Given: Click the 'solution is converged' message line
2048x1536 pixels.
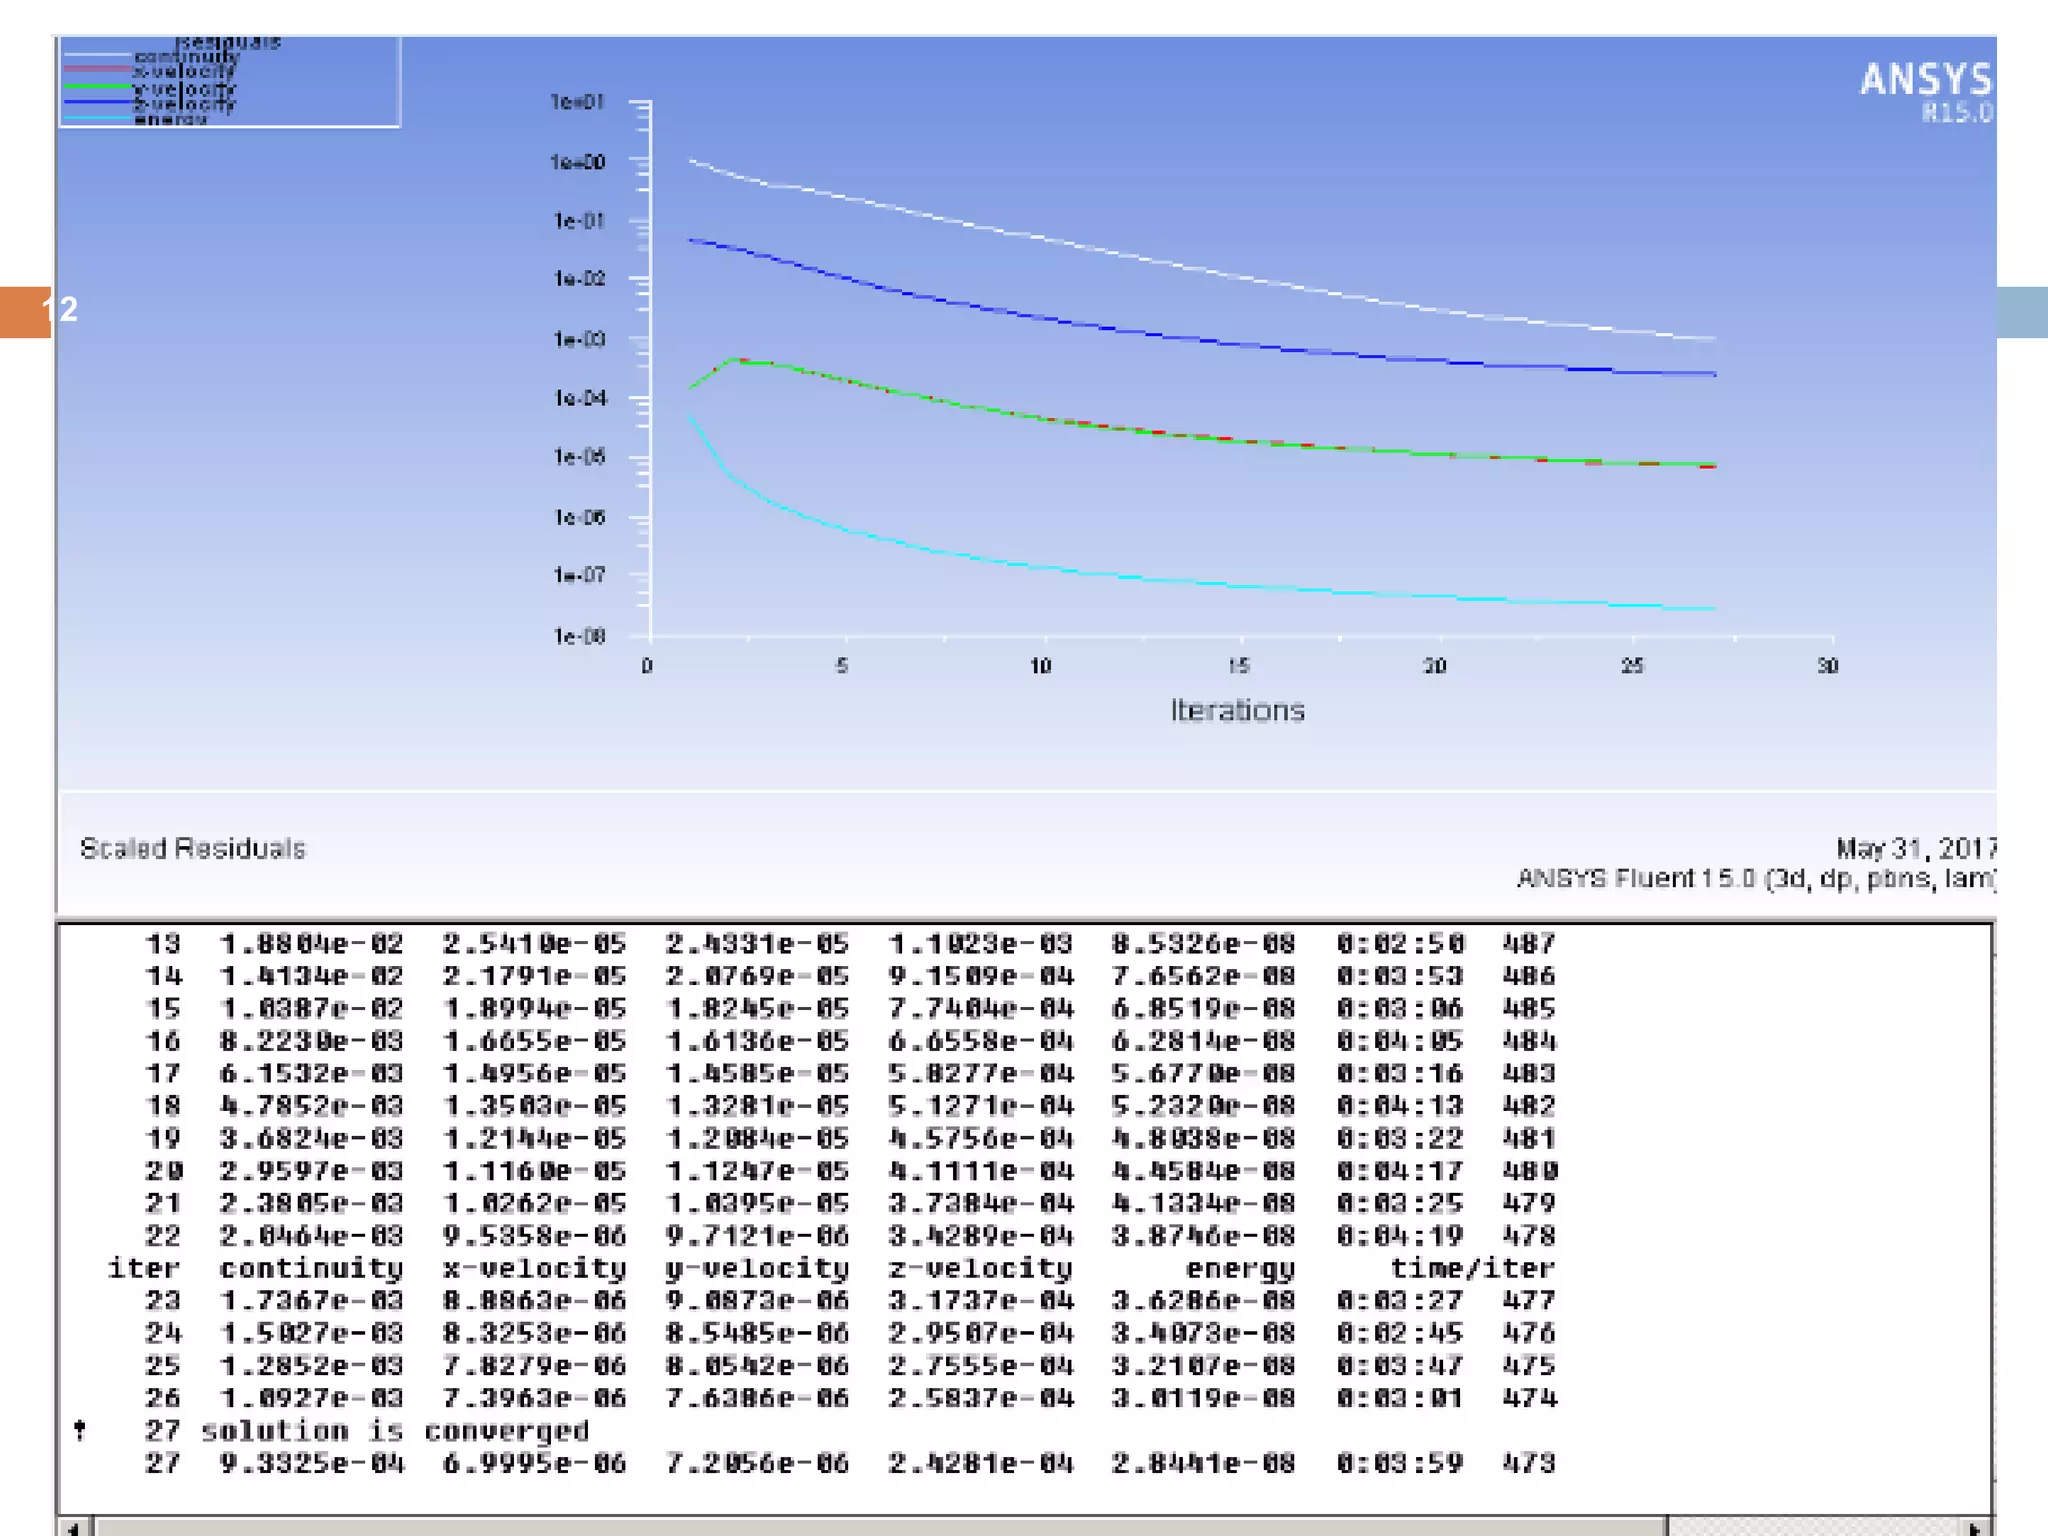Looking at the screenshot, I should coord(395,1431).
